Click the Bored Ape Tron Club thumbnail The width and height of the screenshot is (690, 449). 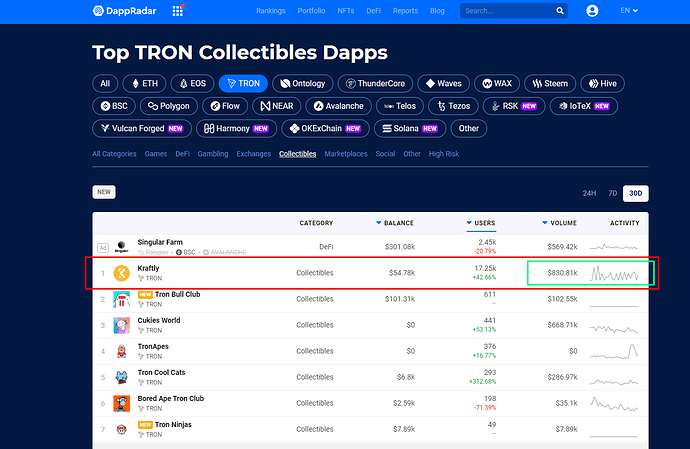tap(121, 403)
